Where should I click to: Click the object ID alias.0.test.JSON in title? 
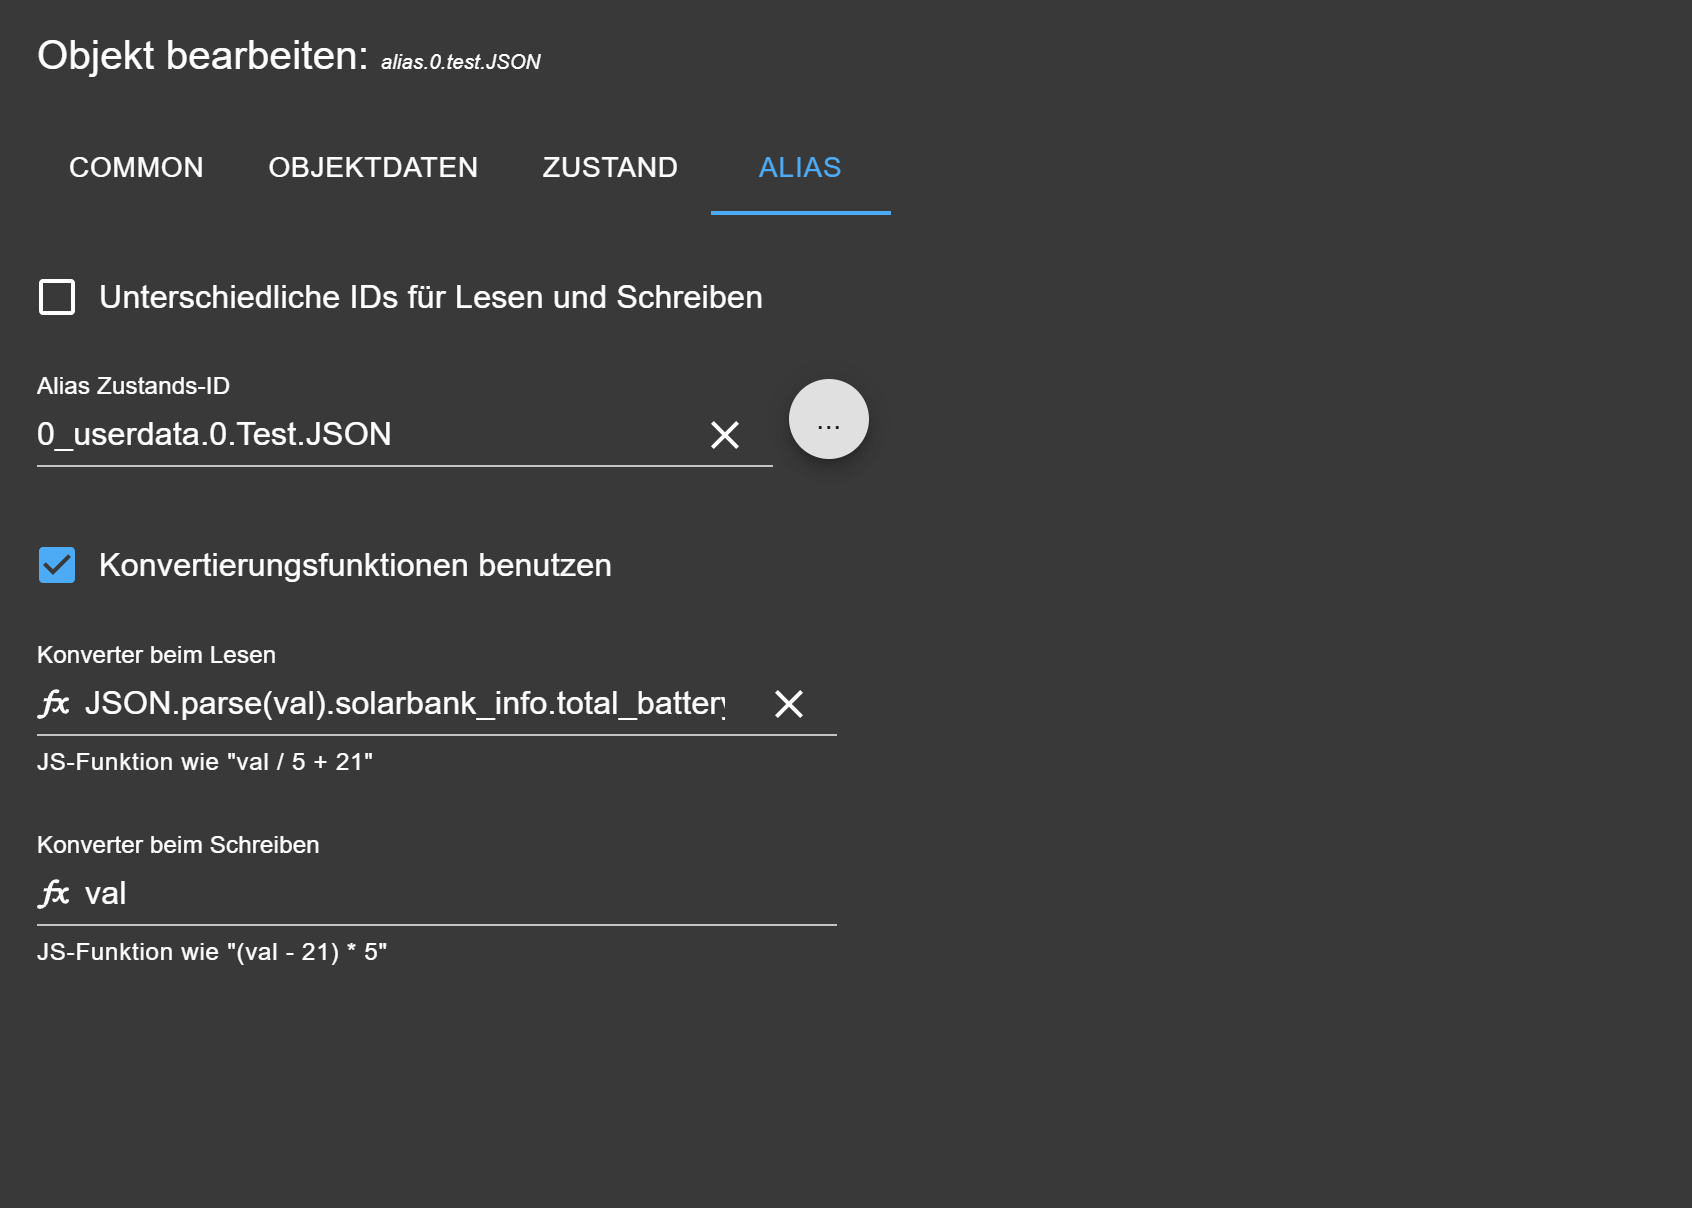pos(460,62)
